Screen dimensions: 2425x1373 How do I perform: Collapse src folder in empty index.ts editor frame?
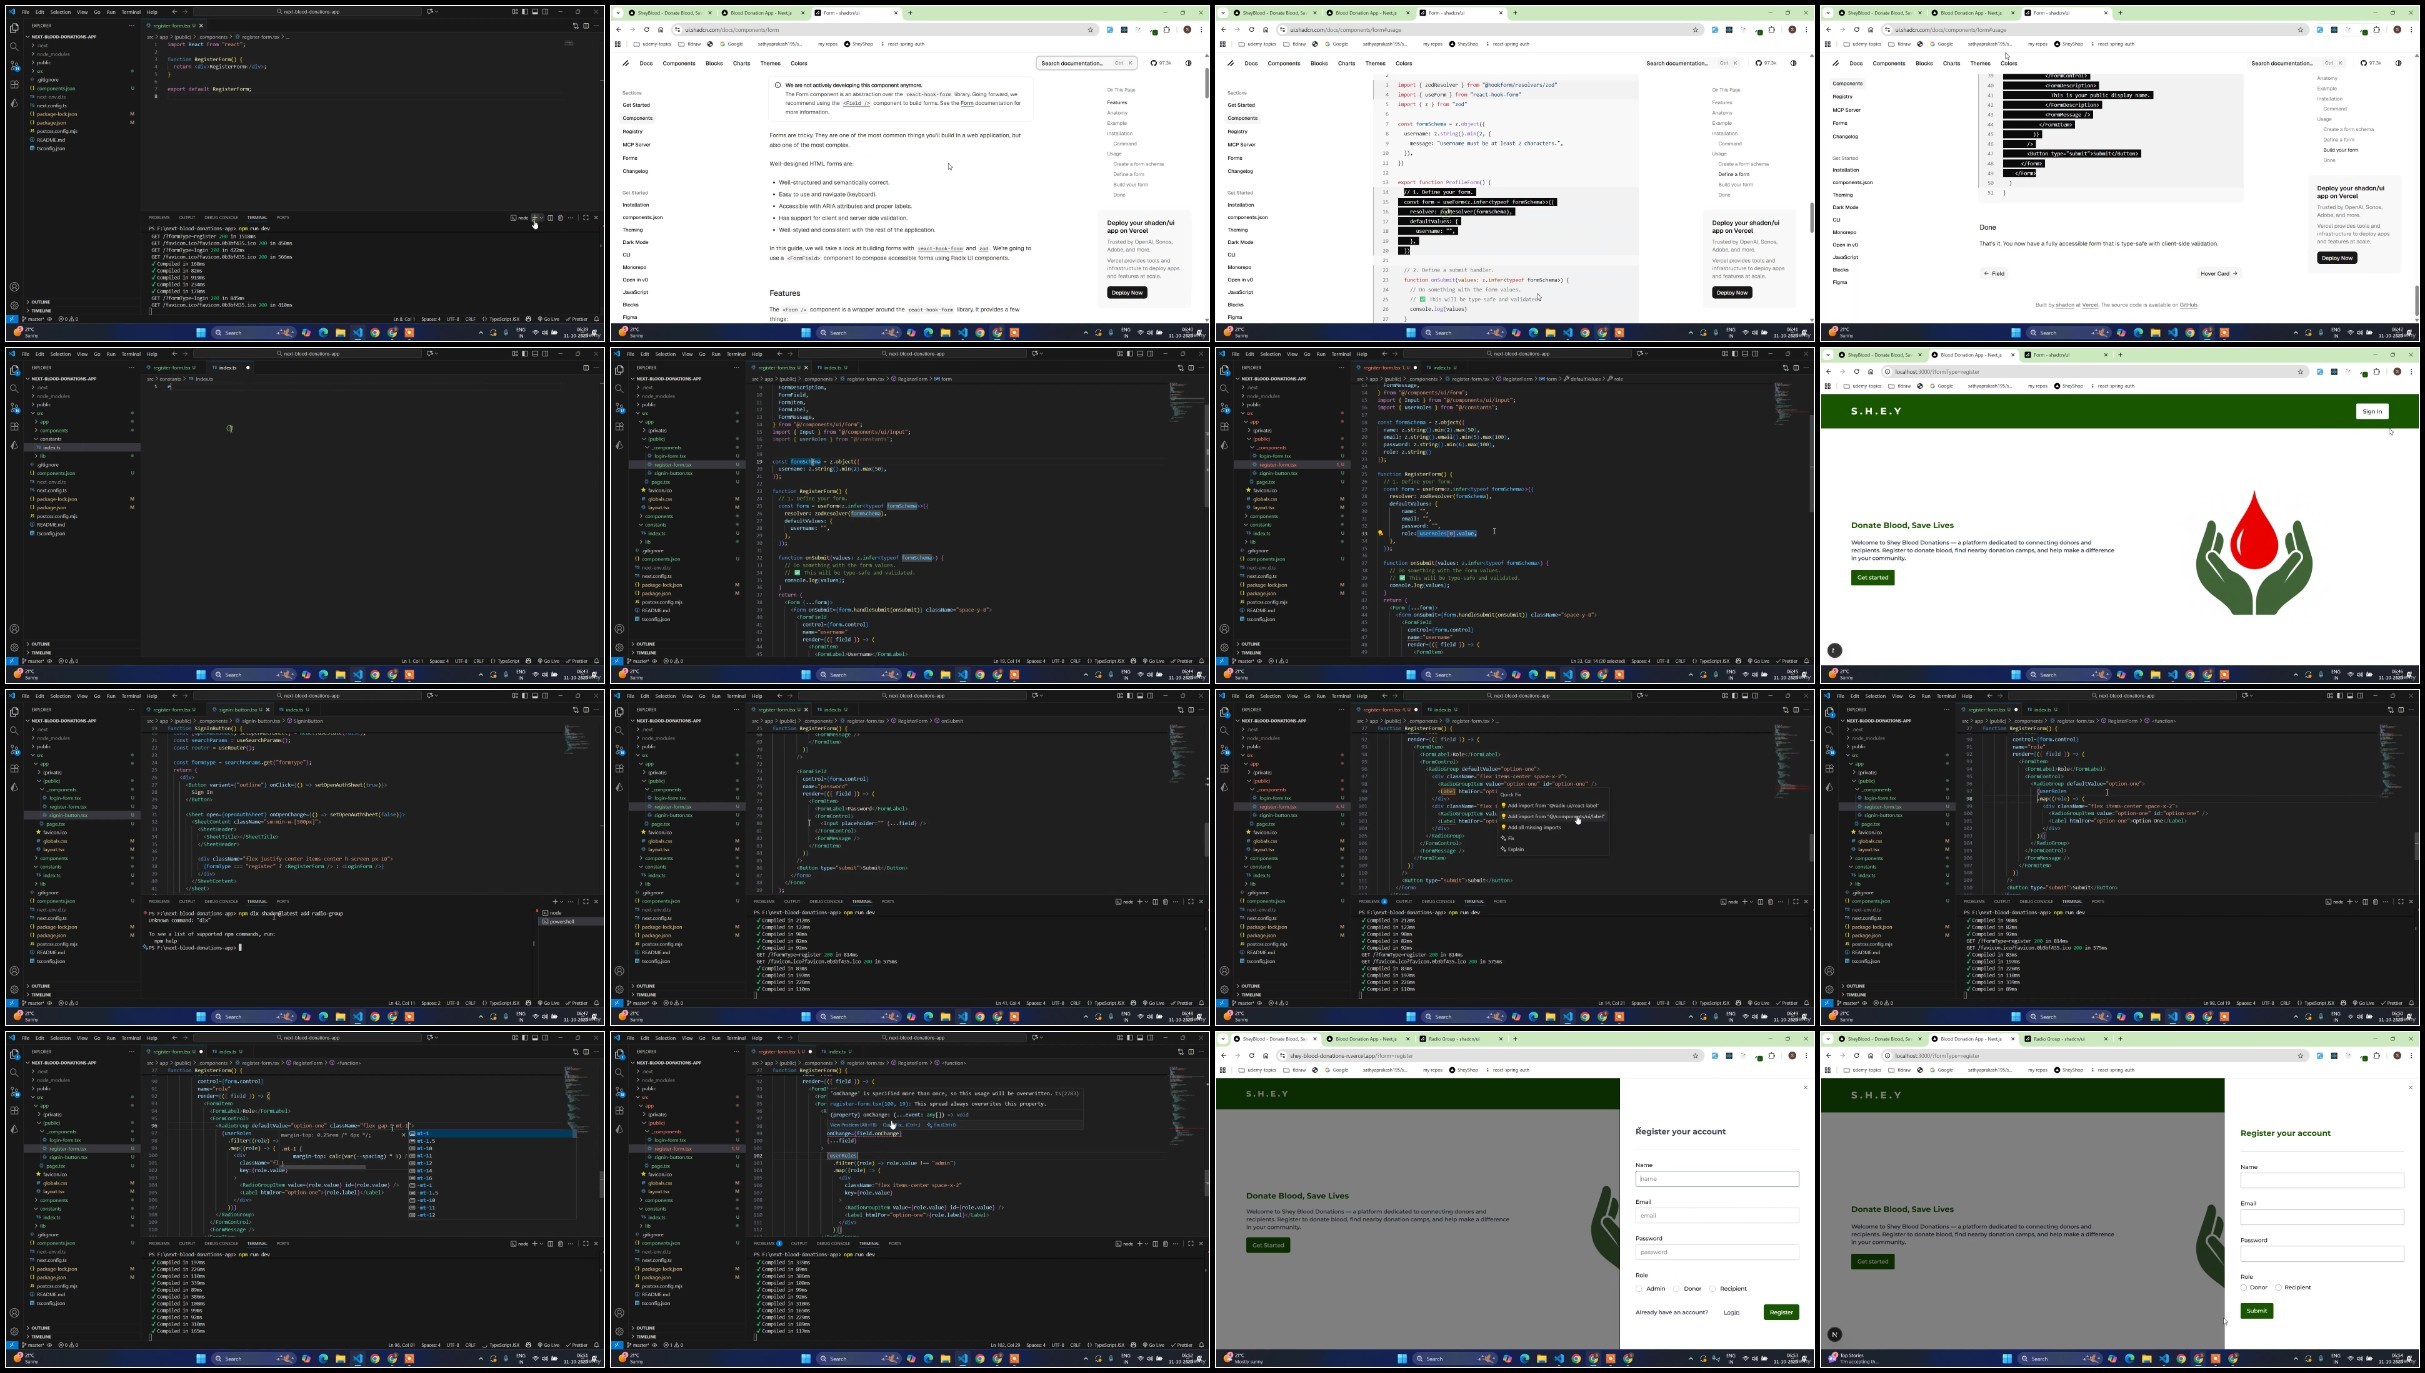[38, 413]
